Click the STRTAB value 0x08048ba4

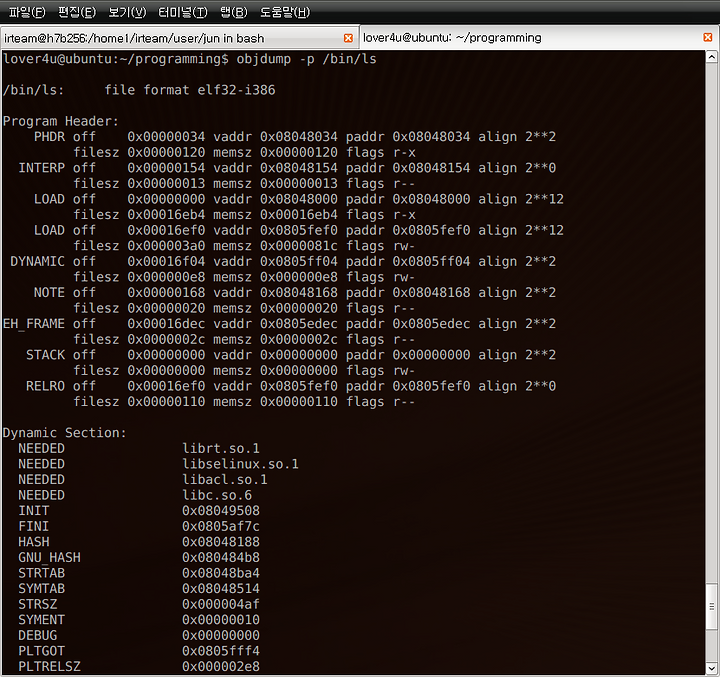(x=221, y=574)
